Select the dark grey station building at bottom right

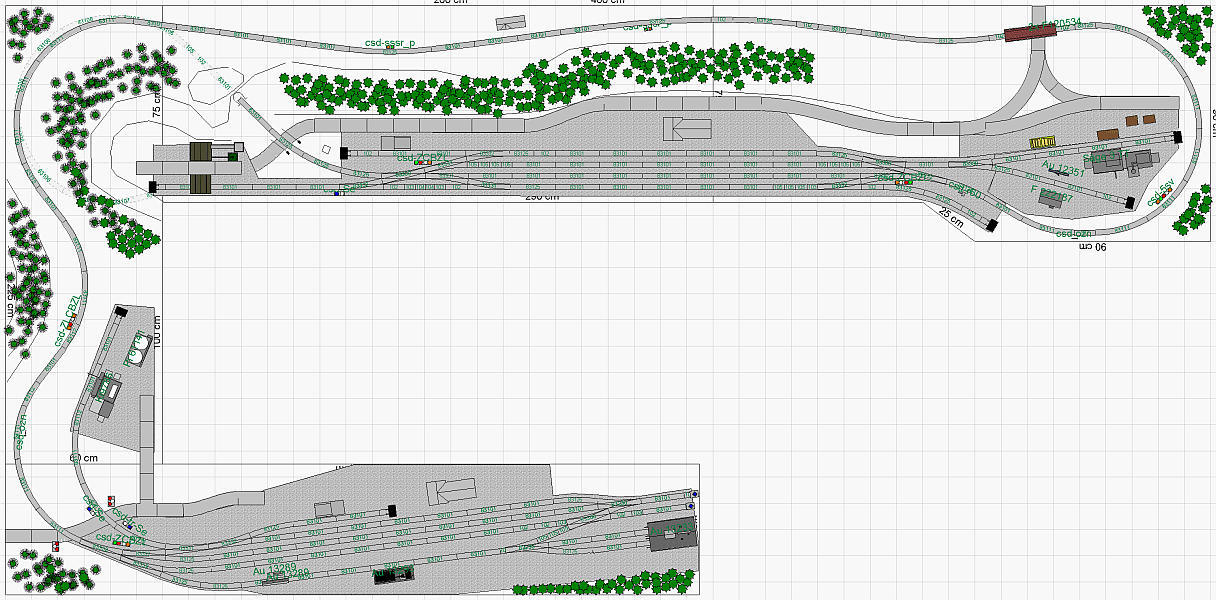671,534
